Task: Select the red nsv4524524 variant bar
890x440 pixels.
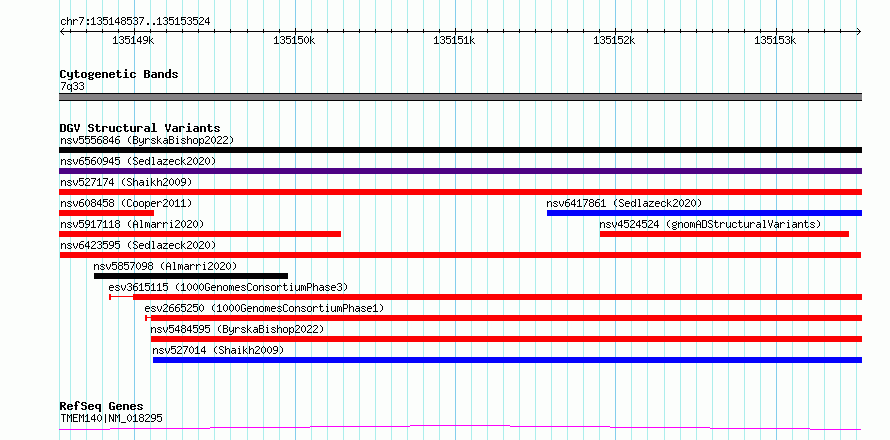Action: (x=724, y=234)
